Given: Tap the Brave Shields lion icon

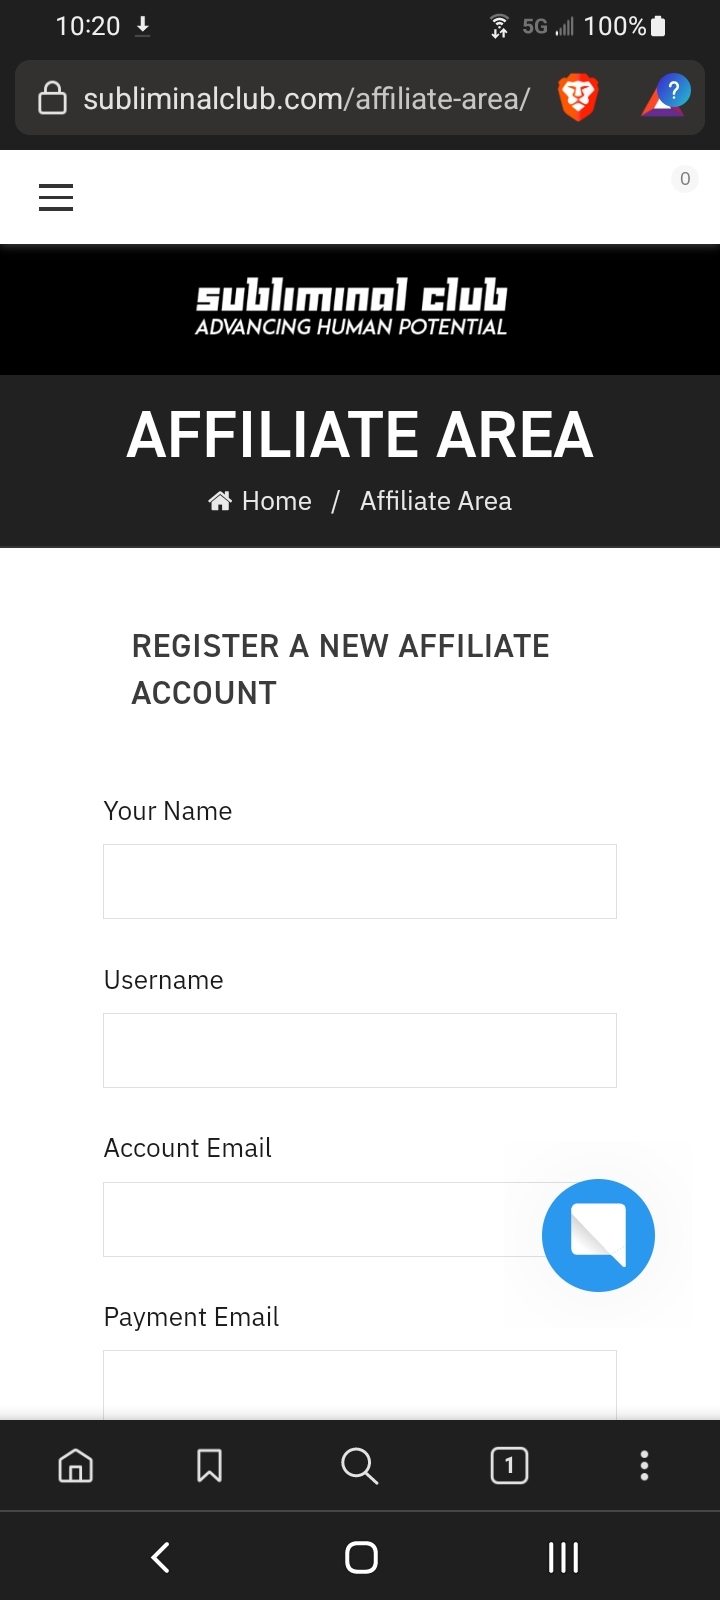Looking at the screenshot, I should point(578,97).
